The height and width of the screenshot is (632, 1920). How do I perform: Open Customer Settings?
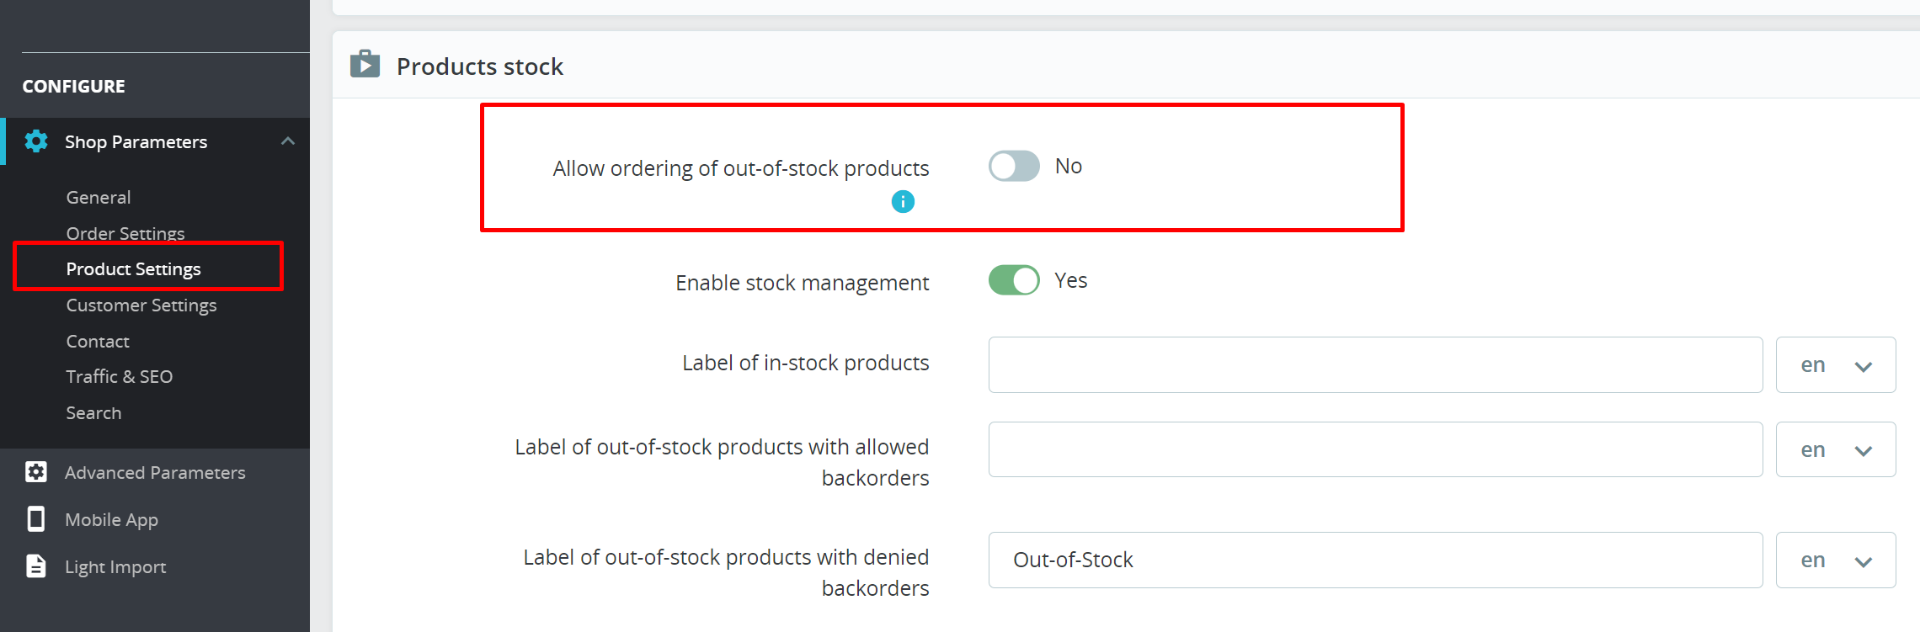click(141, 305)
